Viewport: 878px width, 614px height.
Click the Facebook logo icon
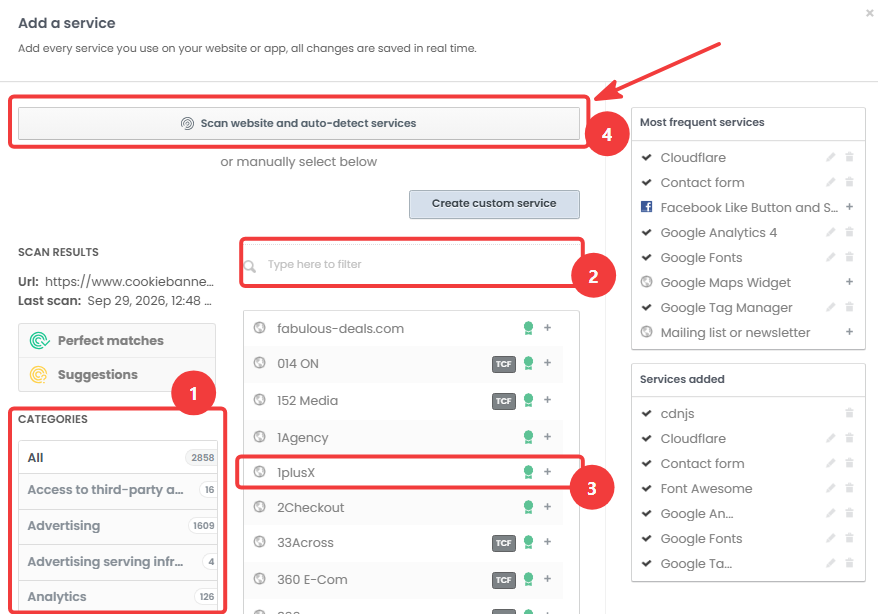(x=647, y=207)
